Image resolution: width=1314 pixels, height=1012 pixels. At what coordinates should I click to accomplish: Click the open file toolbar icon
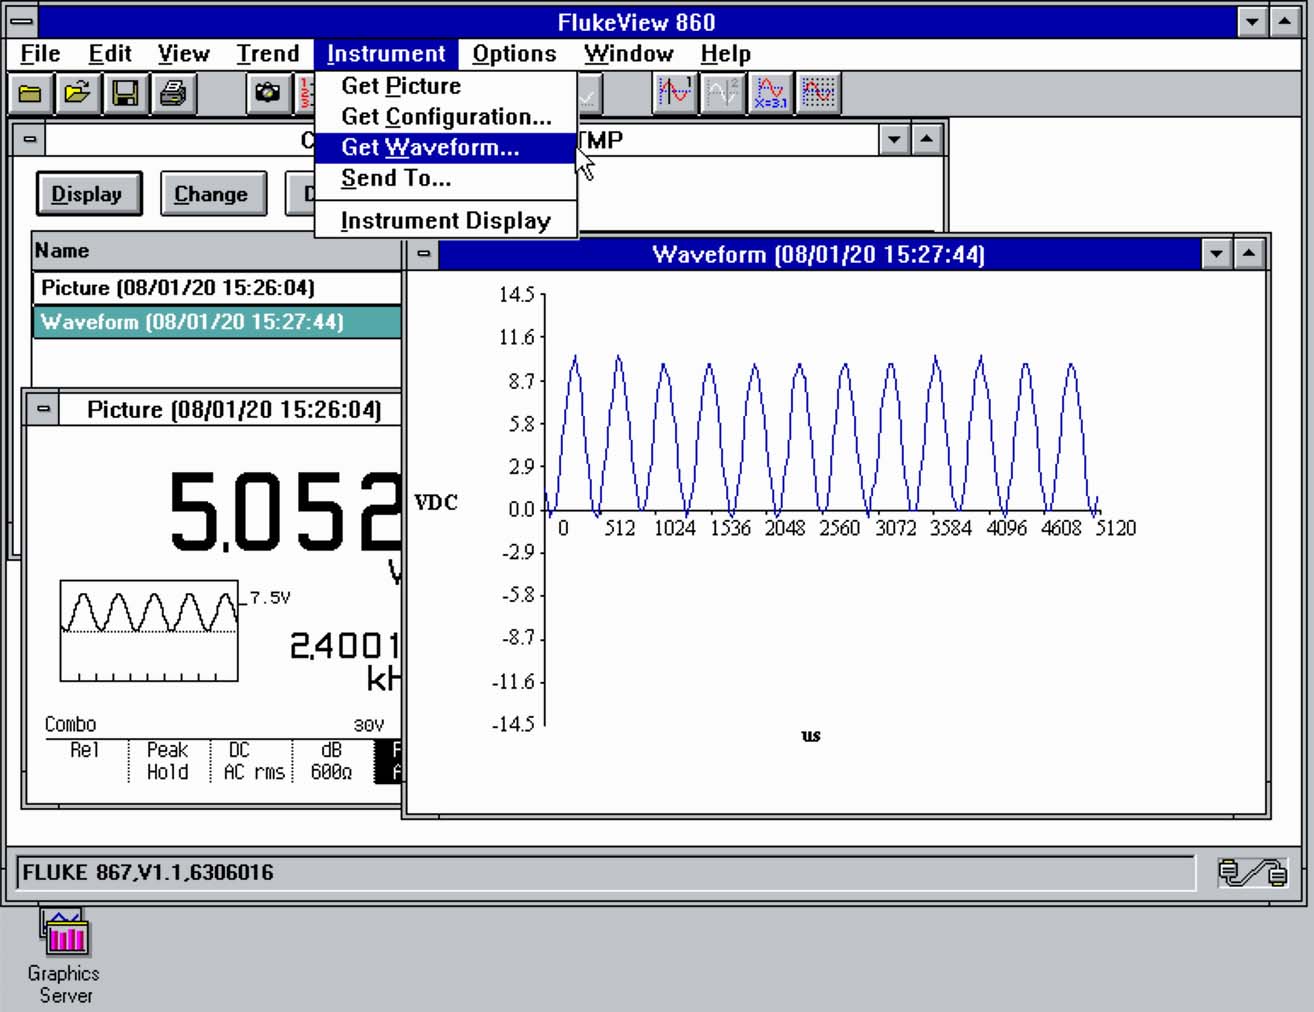click(x=77, y=94)
